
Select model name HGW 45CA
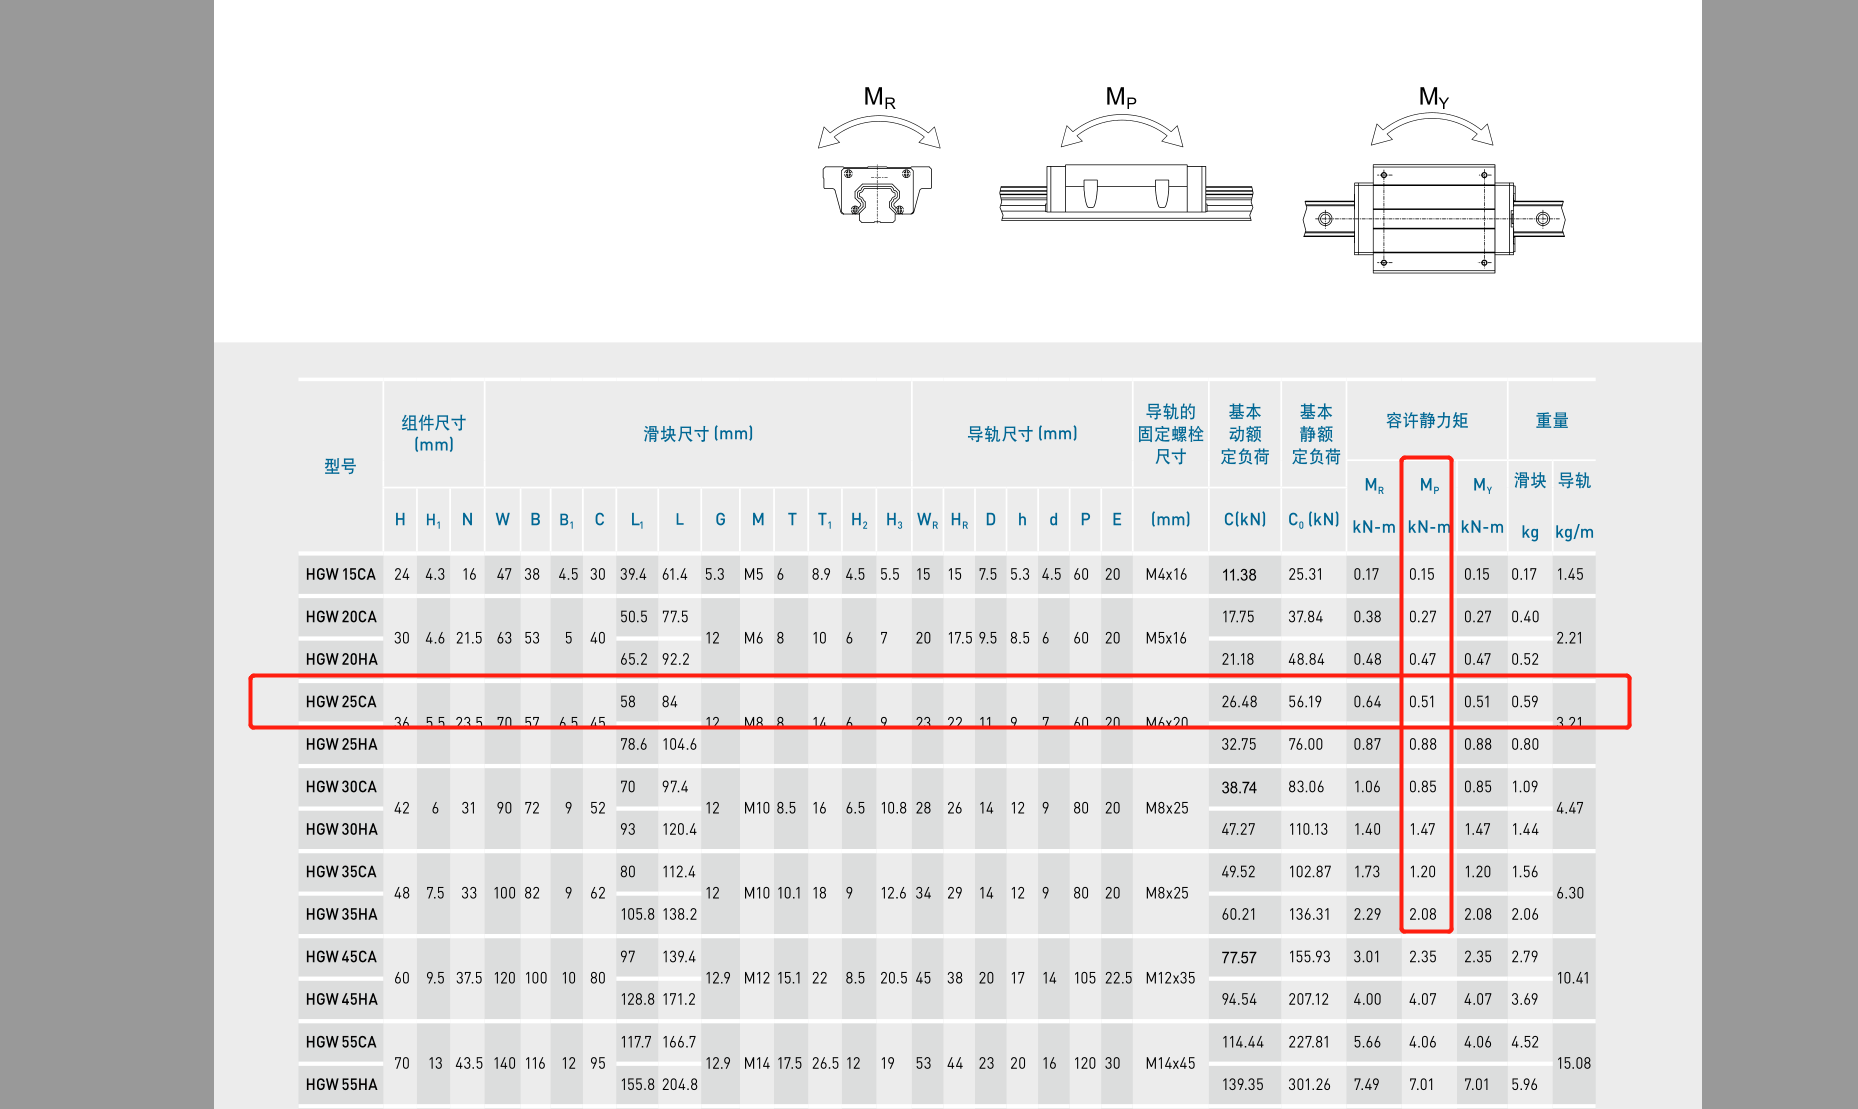(341, 957)
